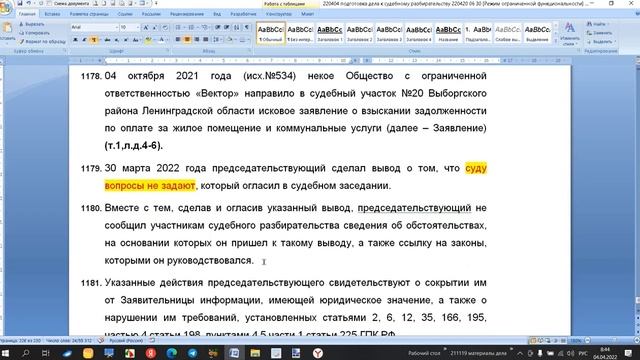Viewport: 640px width, 360px height.
Task: Open the Рецензирование tab
Action: click(187, 14)
